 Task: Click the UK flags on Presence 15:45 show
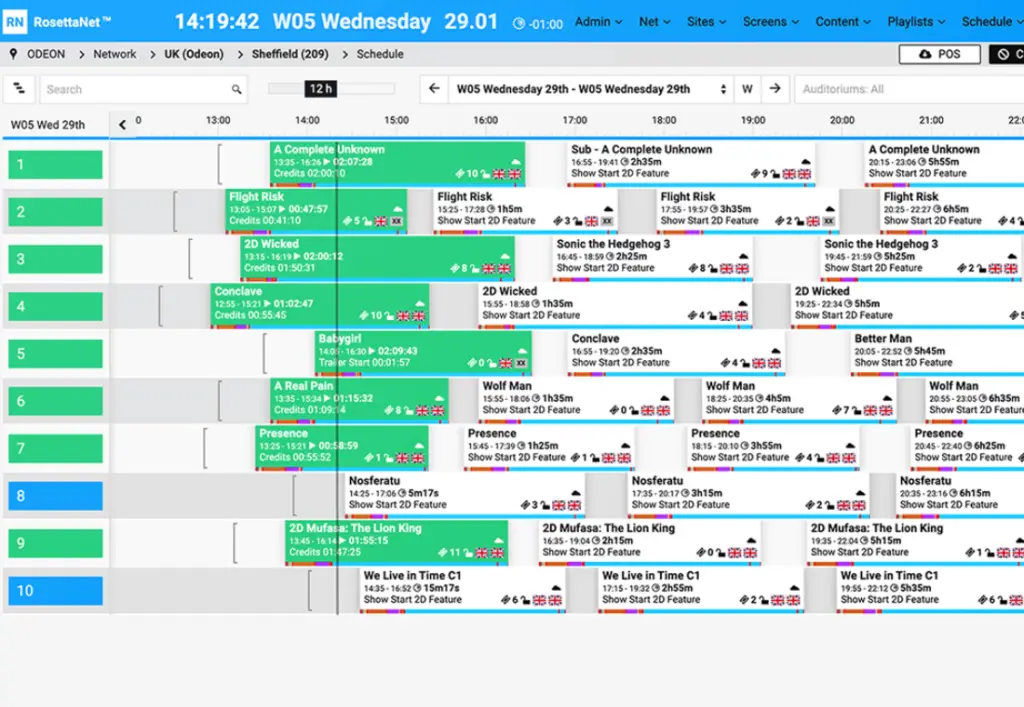(616, 458)
